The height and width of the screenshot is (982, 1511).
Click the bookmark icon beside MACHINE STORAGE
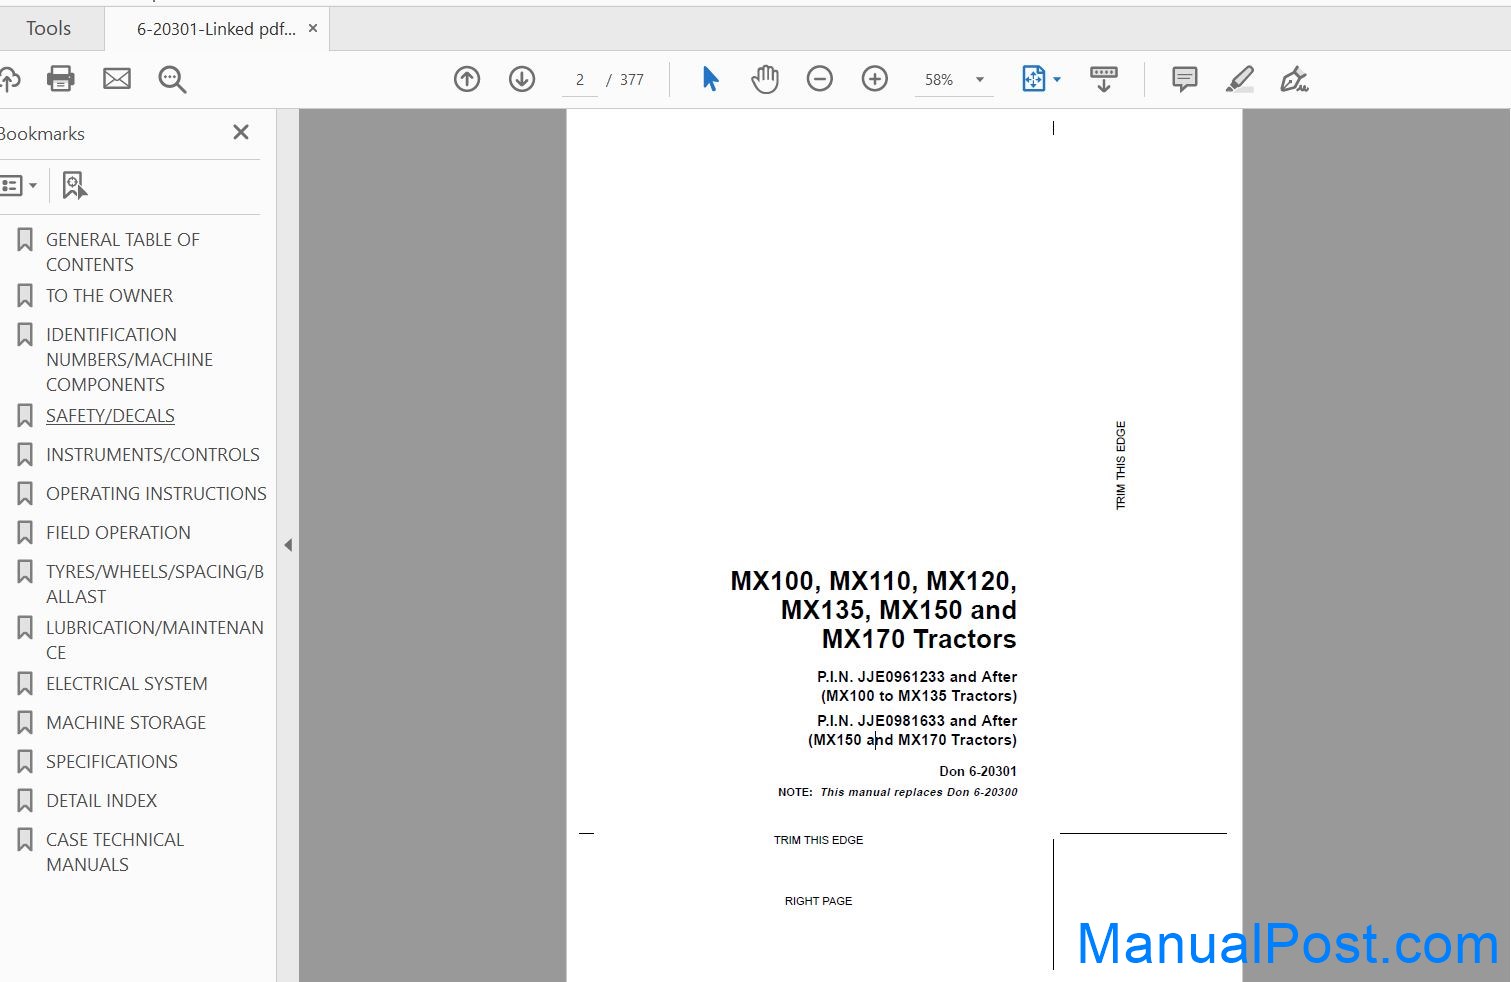coord(25,723)
